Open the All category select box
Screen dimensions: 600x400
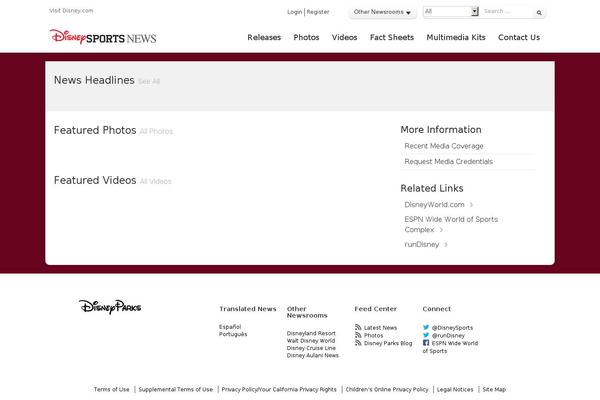point(450,12)
